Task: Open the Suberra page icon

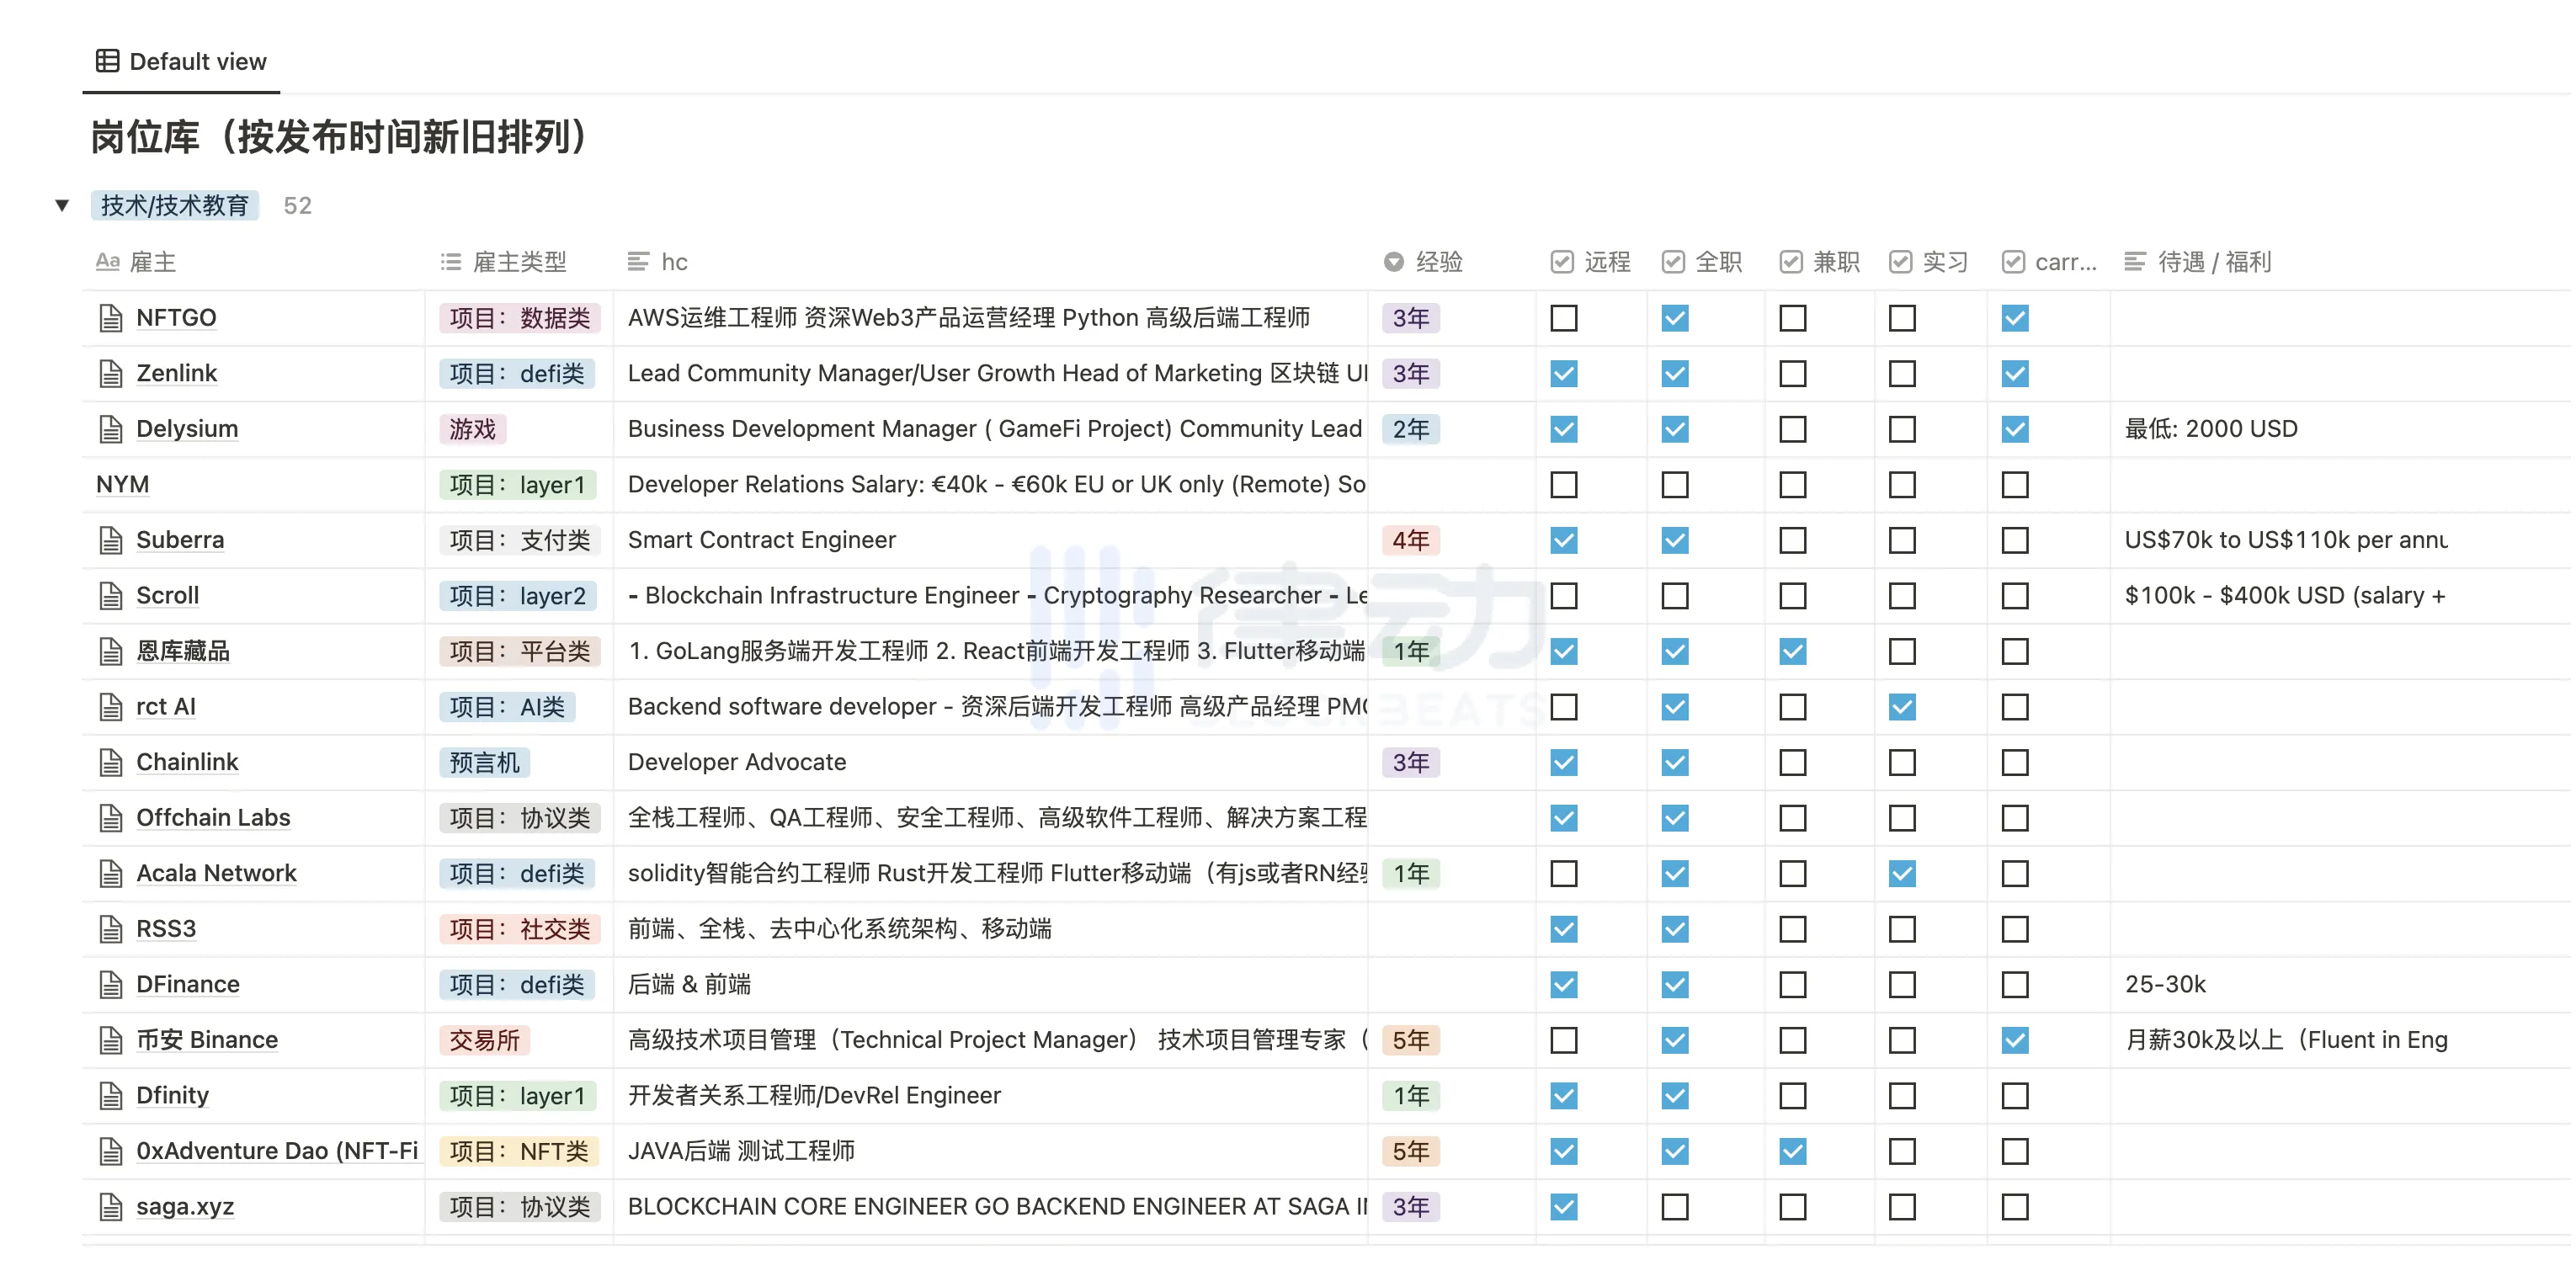Action: [111, 540]
